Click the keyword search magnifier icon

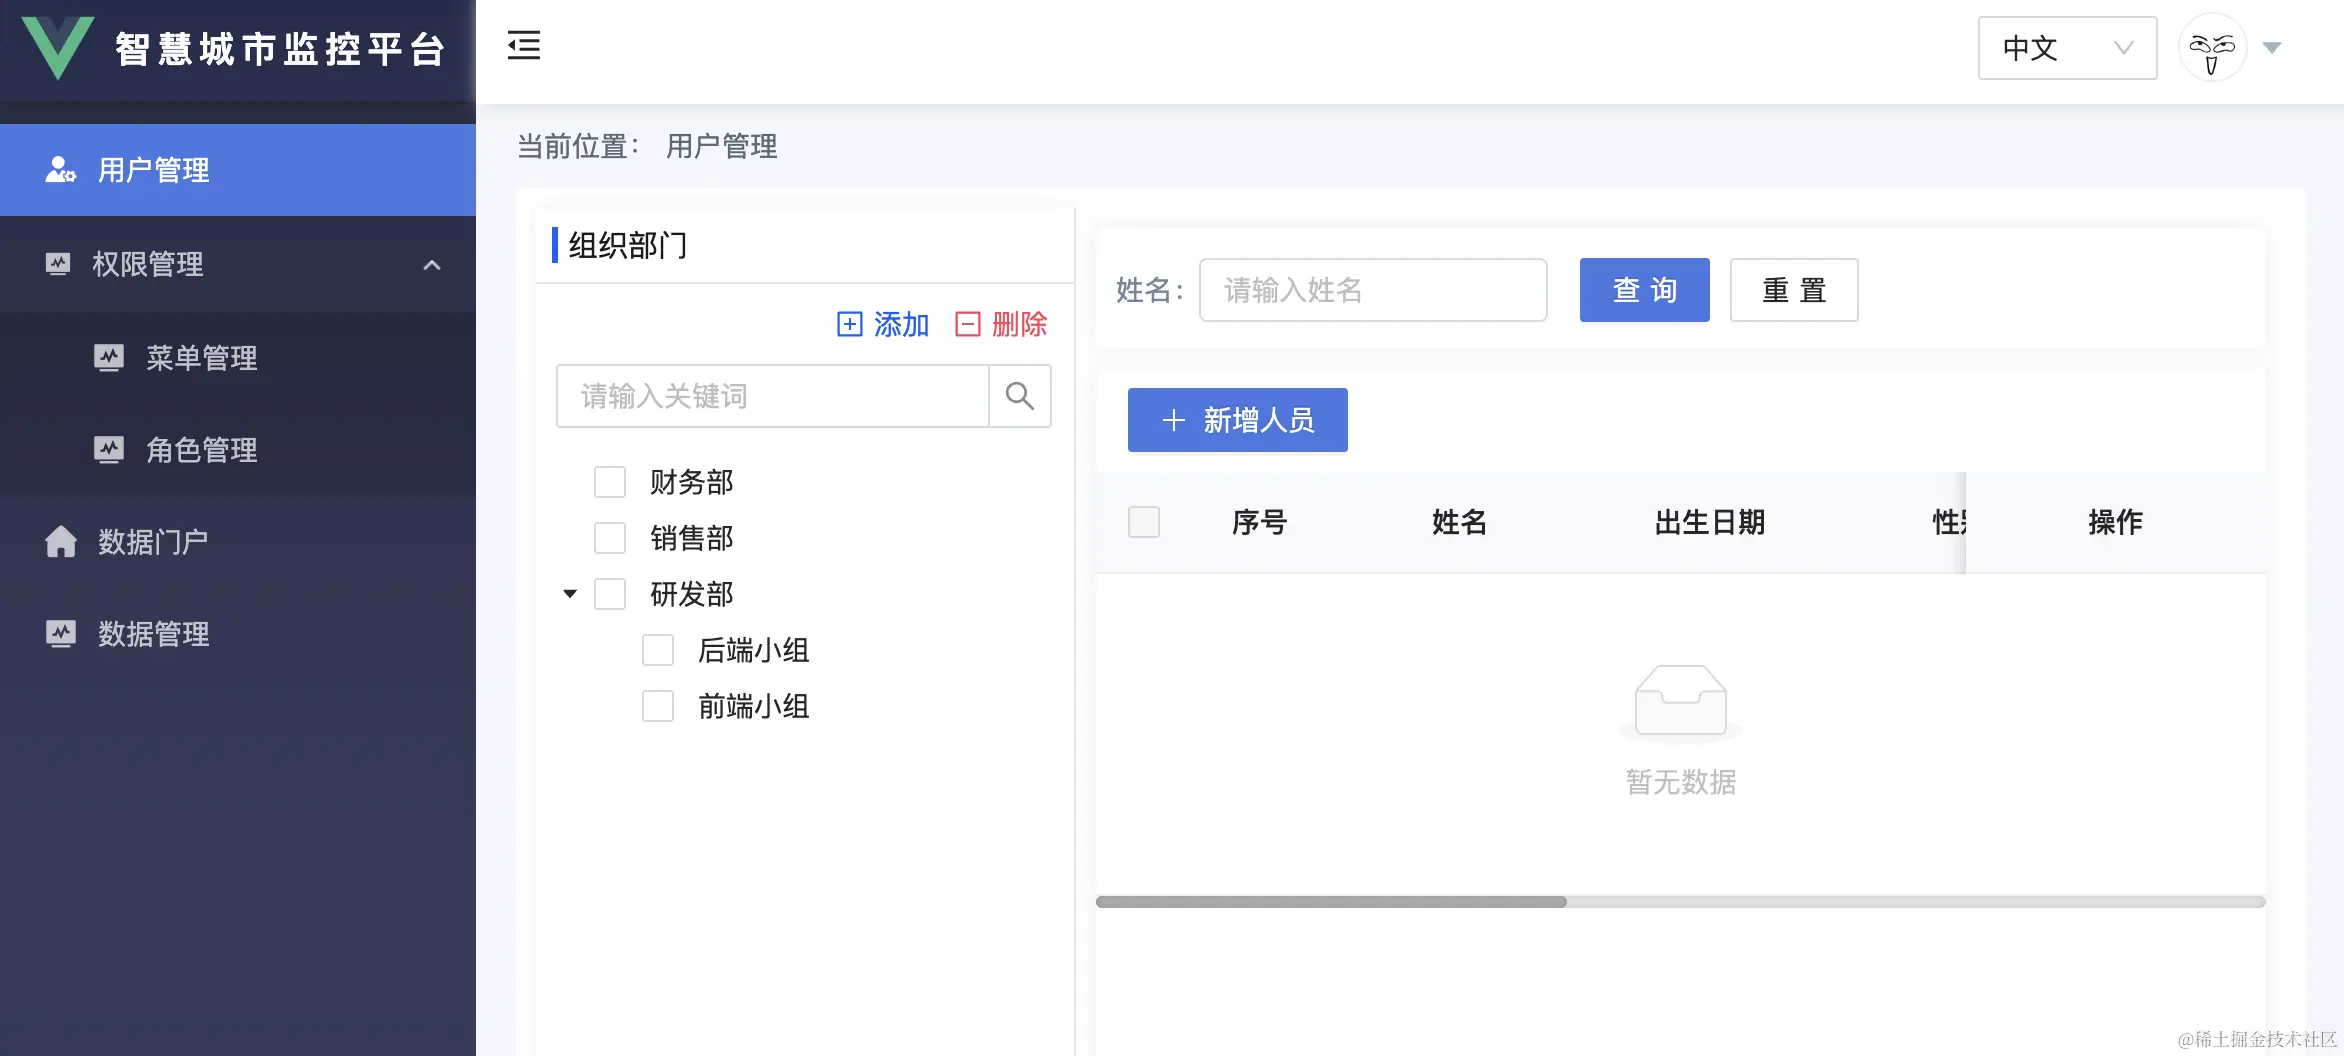[1019, 396]
